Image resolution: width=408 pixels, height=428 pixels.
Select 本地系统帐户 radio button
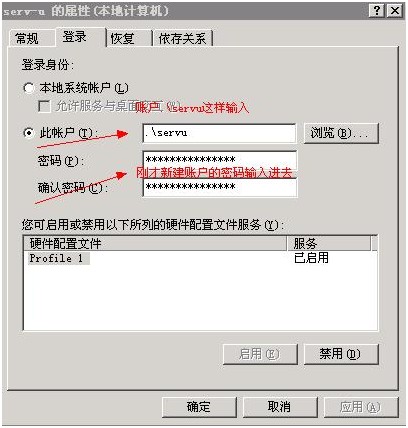(29, 88)
